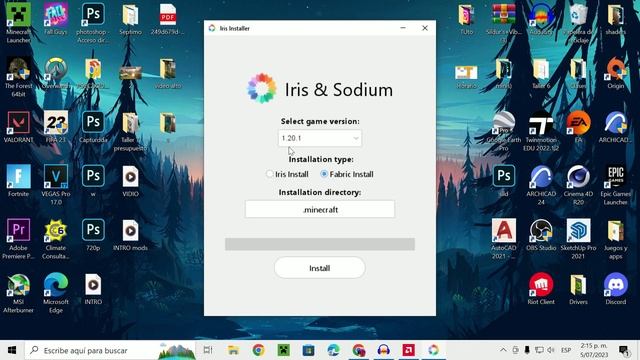Launch MSI Afterburner desktop icon
Image resolution: width=640 pixels, height=360 pixels.
(x=18, y=293)
